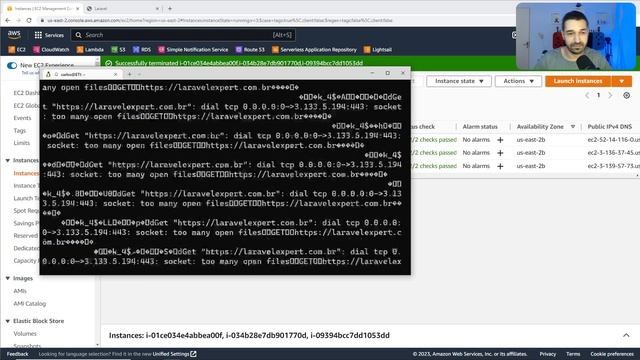This screenshot has height=360, width=640.
Task: Open a new browser tab with plus
Action: (x=170, y=8)
